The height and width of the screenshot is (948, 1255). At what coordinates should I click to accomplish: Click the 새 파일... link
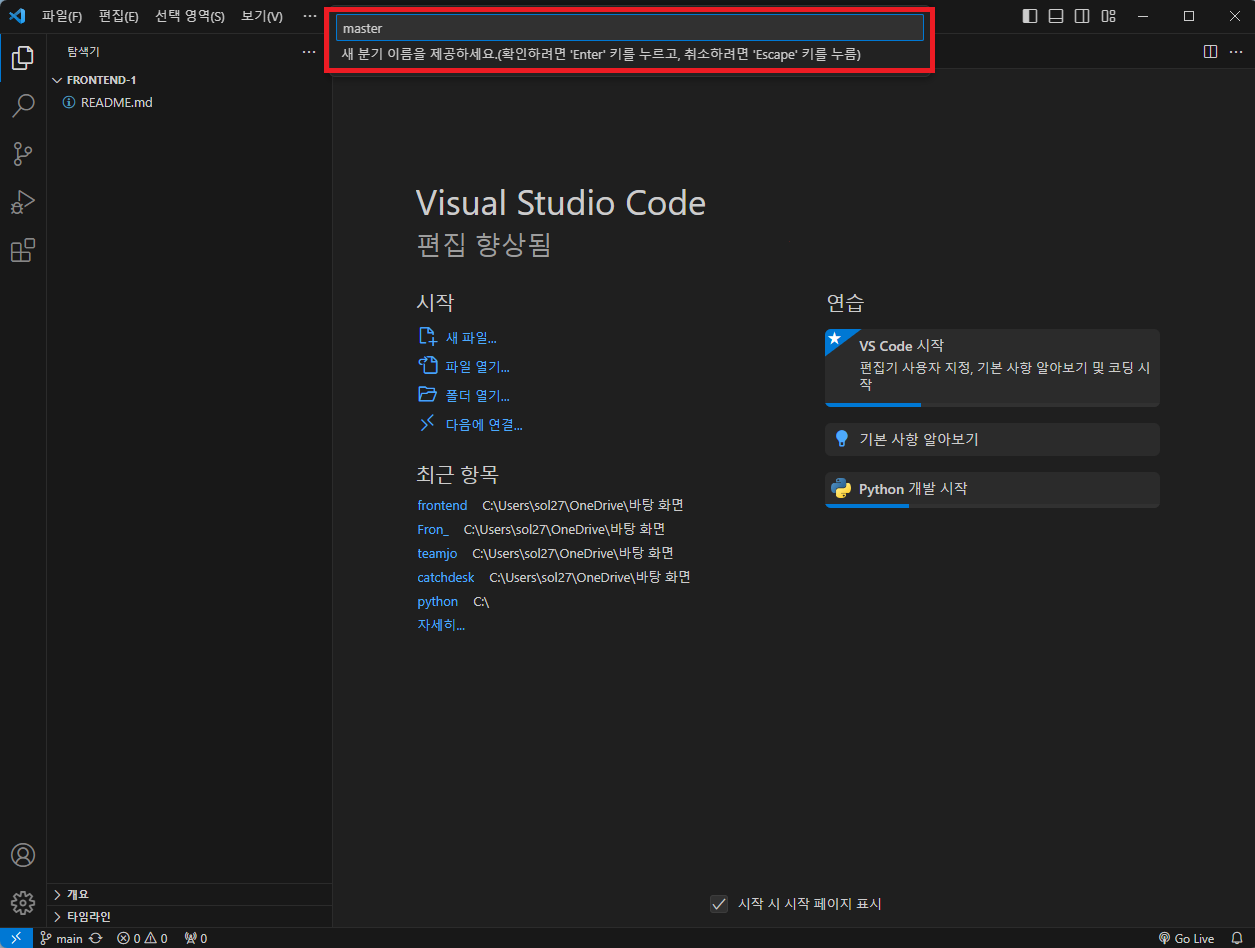click(457, 338)
